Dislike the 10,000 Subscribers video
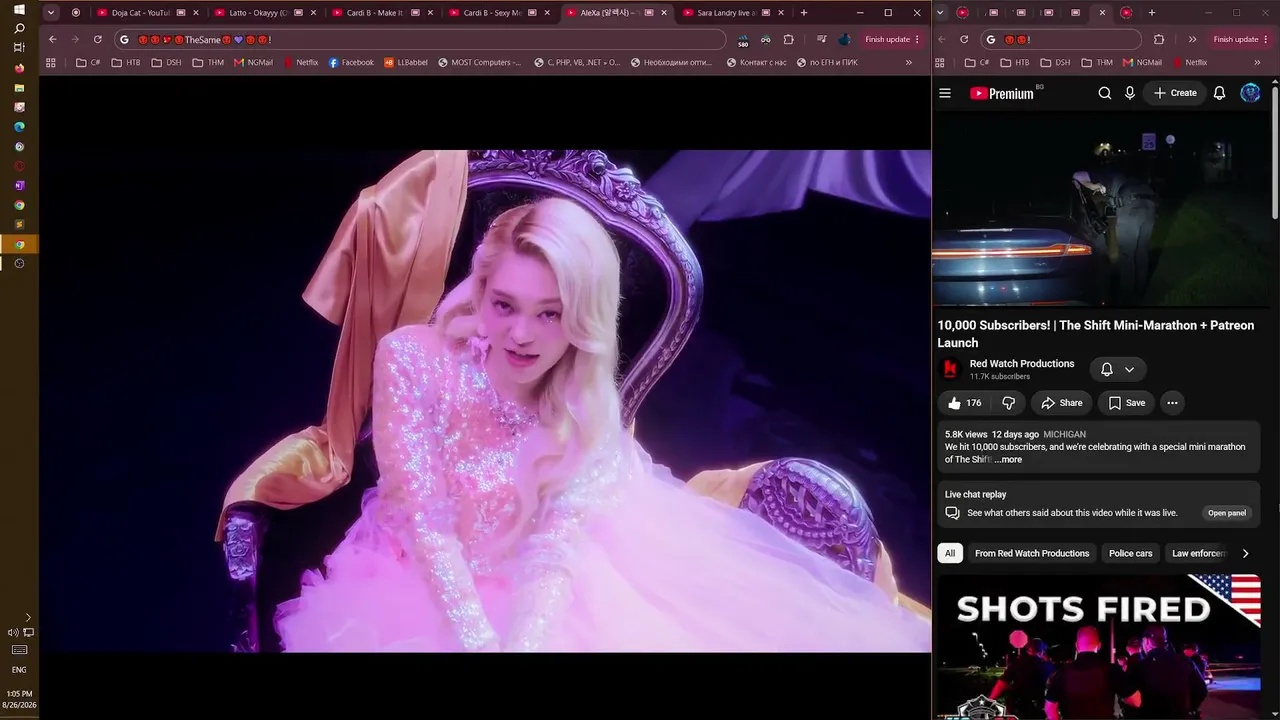The image size is (1280, 720). coord(1009,403)
